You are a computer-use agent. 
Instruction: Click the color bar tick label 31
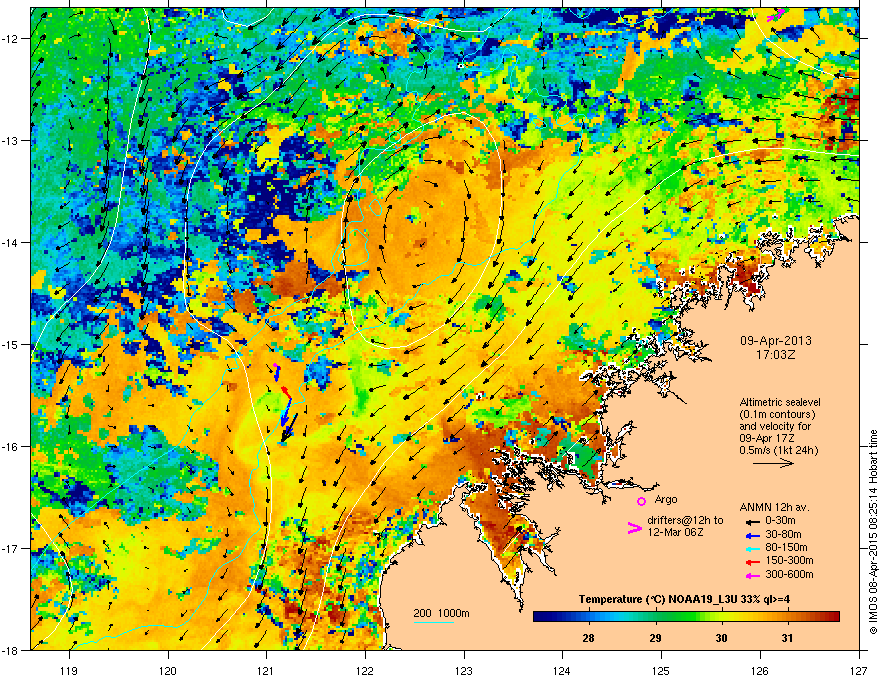(x=787, y=638)
